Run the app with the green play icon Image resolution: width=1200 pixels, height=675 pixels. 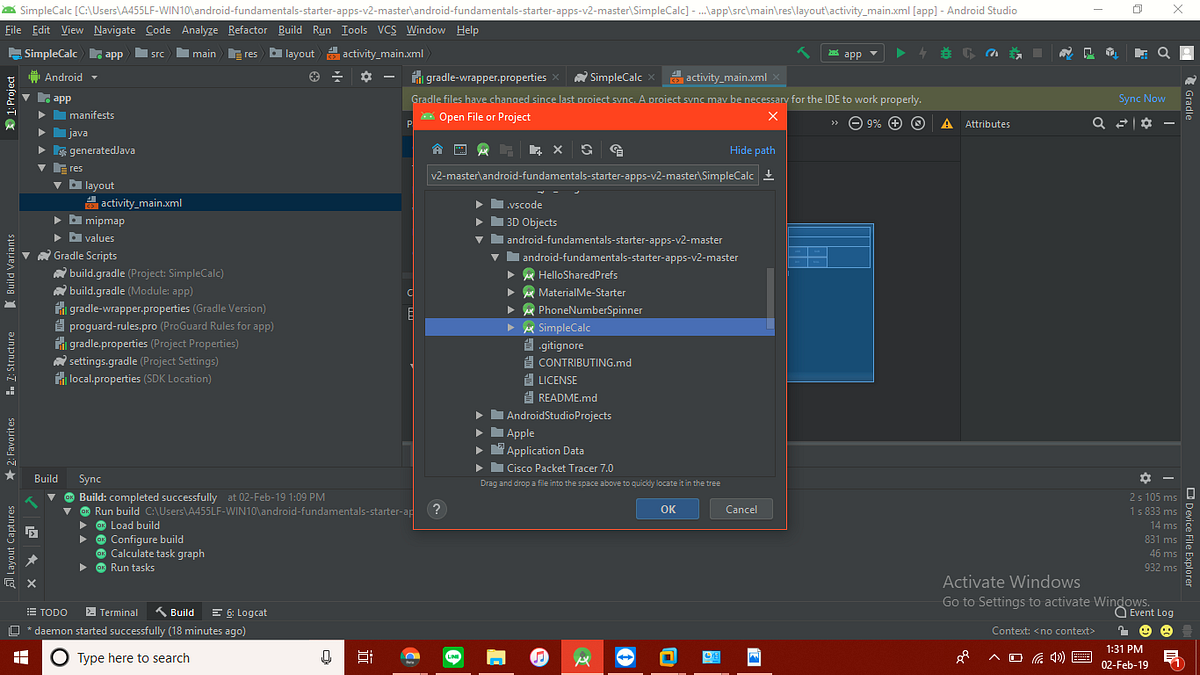pos(901,53)
